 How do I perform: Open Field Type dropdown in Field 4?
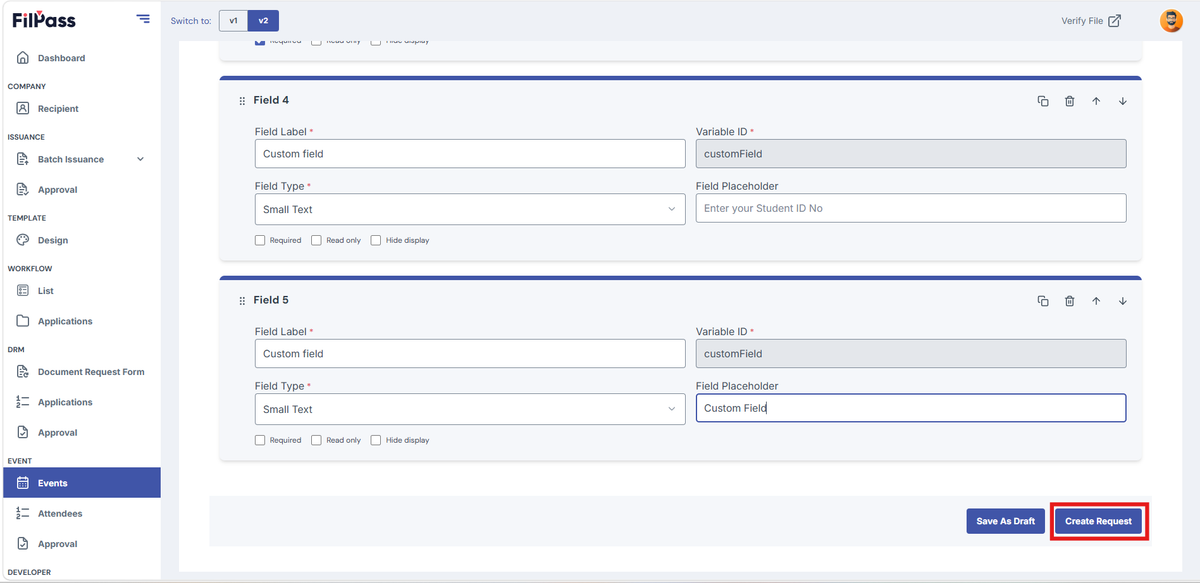(x=470, y=209)
